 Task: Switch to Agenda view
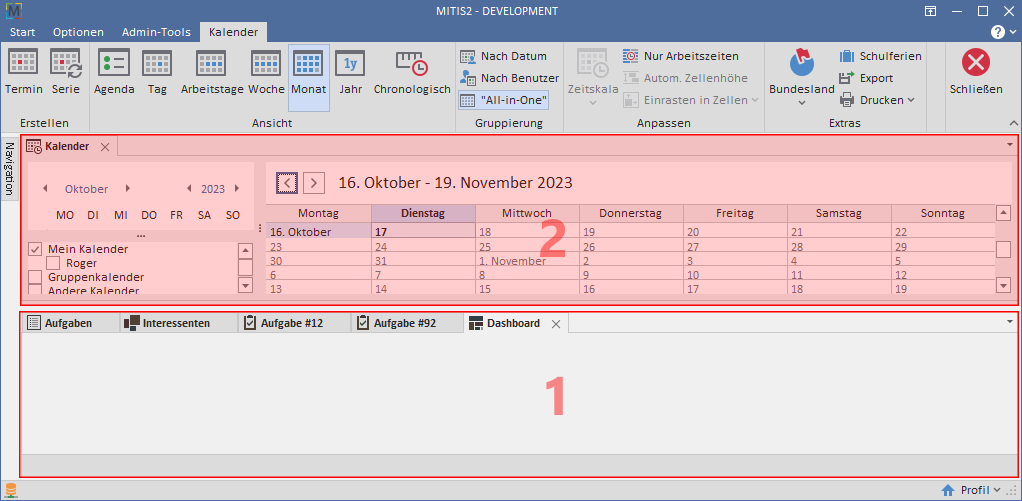(114, 72)
